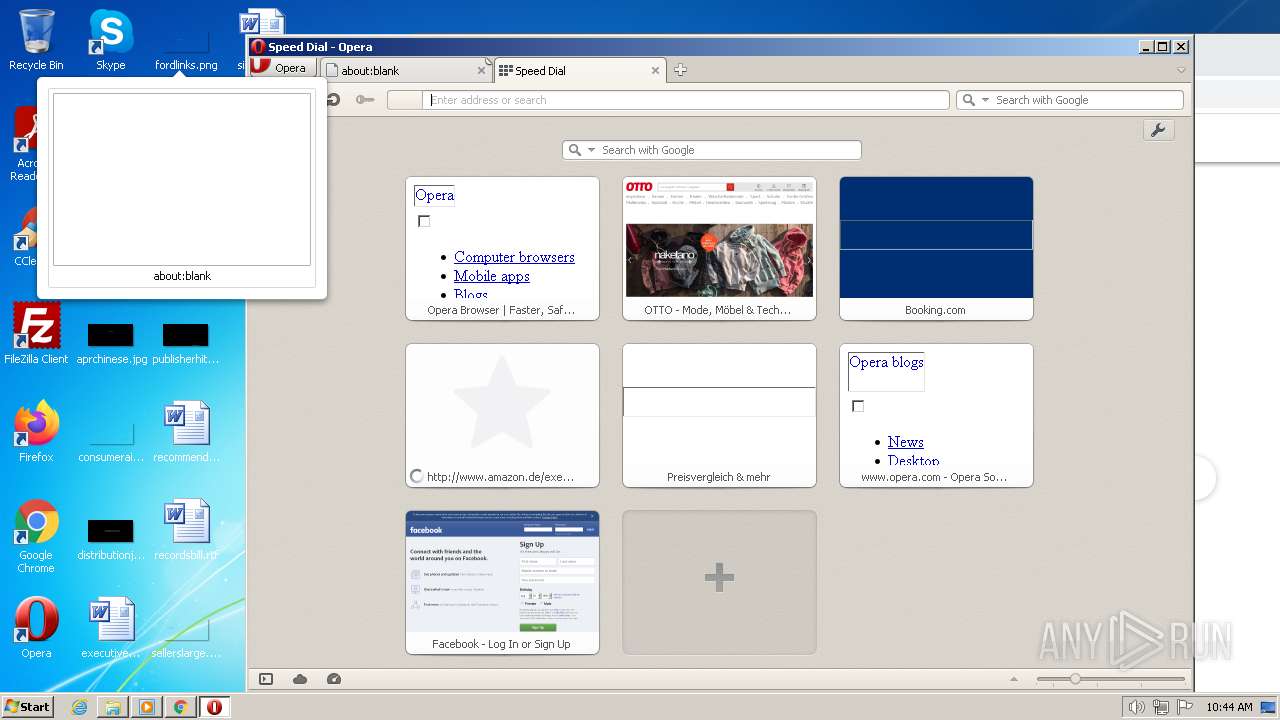Toggle the panels sidebar icon
This screenshot has width=1280, height=720.
pyautogui.click(x=266, y=679)
